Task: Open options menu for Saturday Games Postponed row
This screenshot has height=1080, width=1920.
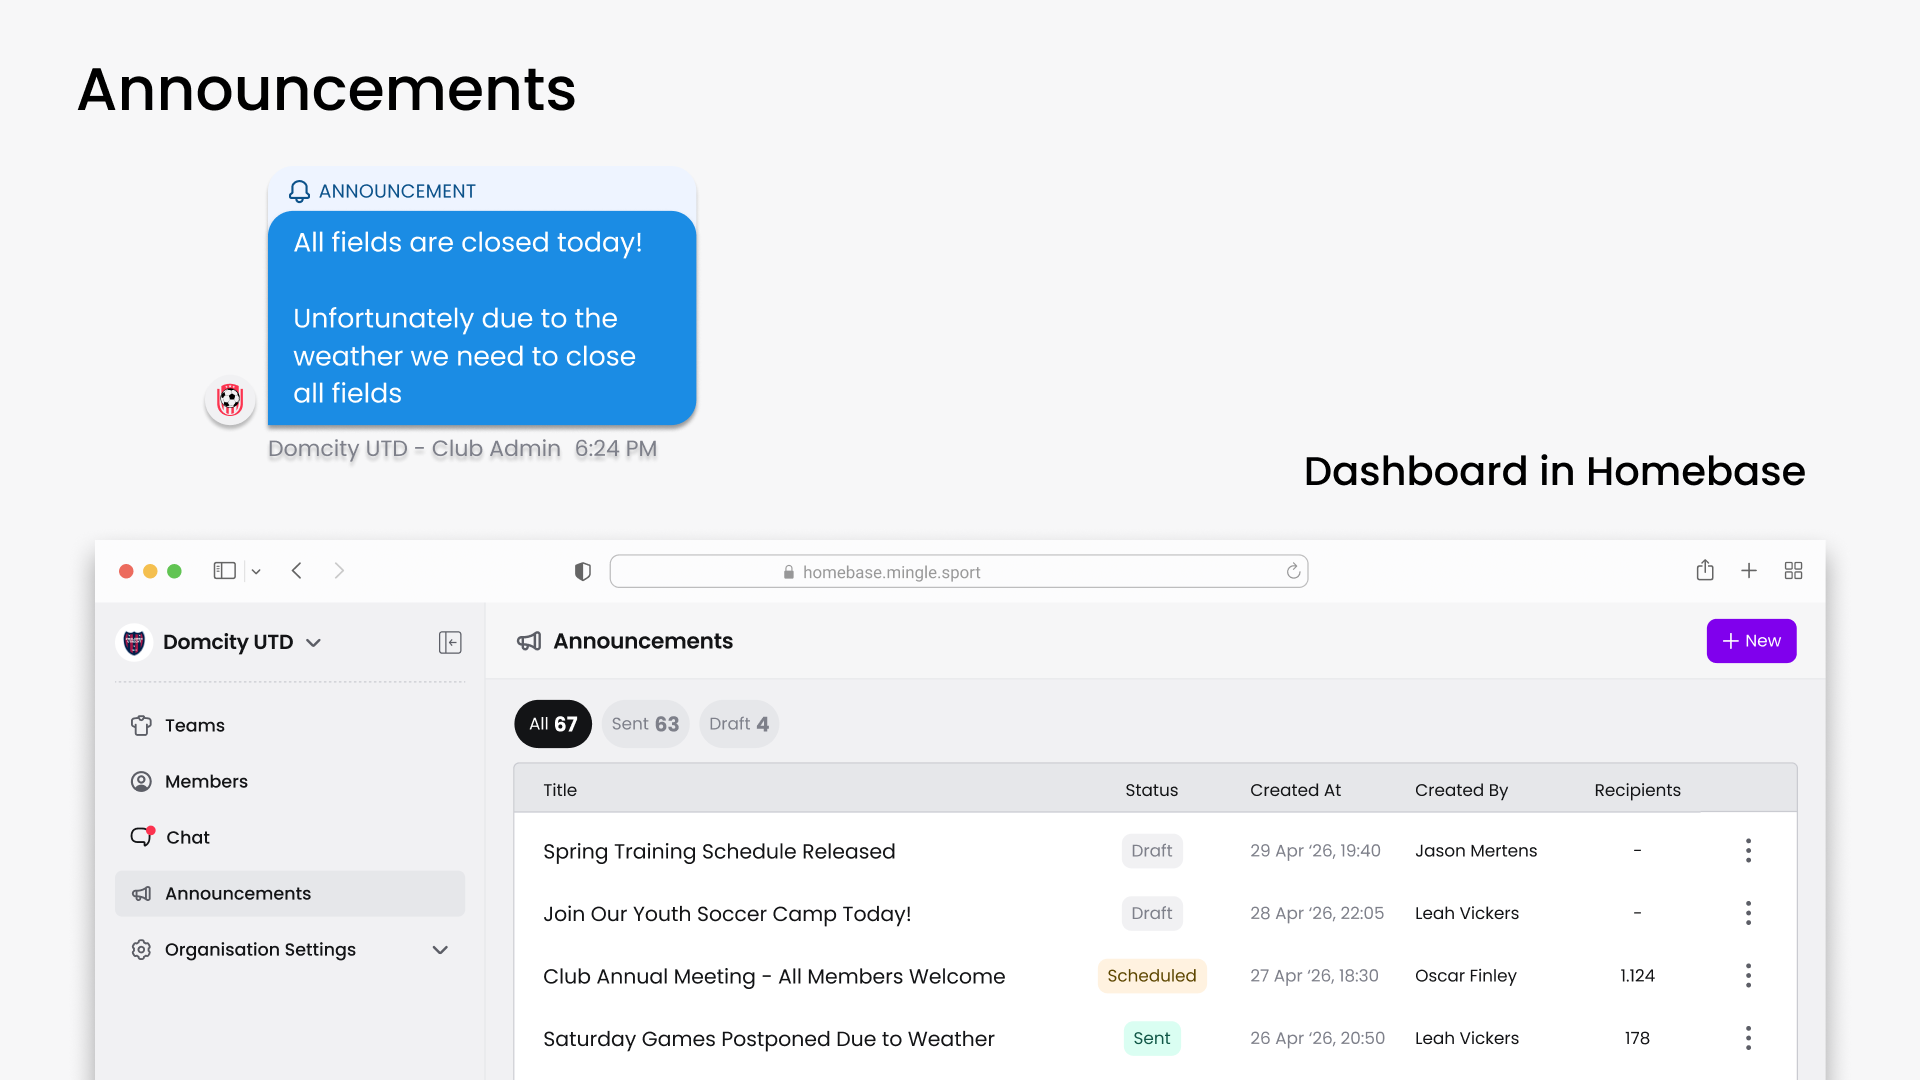Action: (1748, 1038)
